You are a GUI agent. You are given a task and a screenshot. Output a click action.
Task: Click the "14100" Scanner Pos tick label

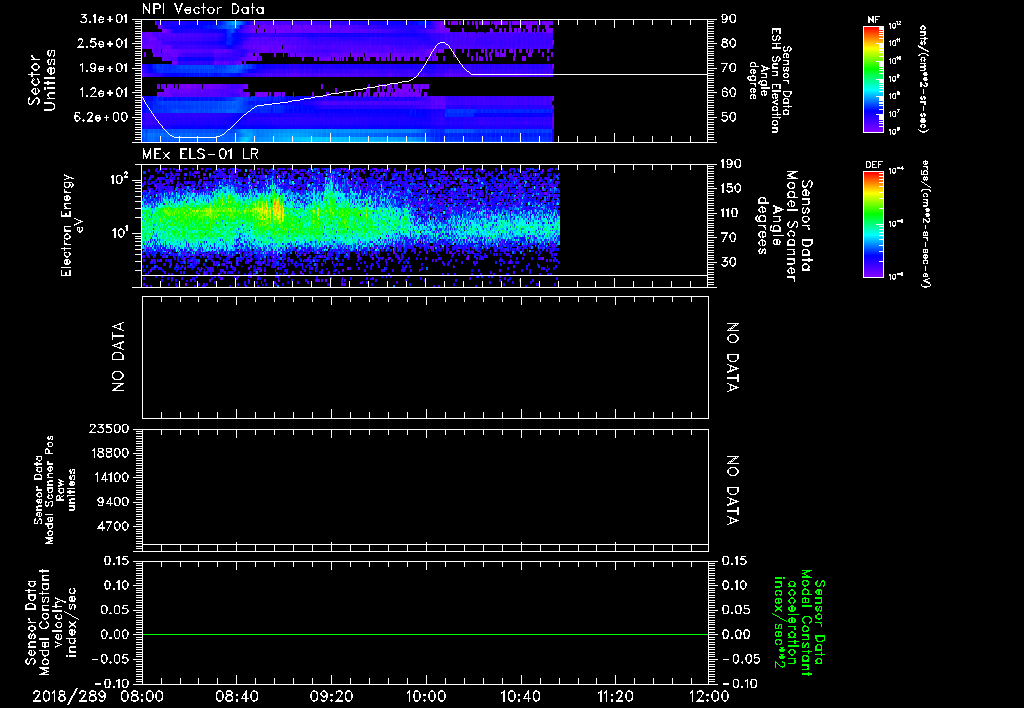point(109,477)
